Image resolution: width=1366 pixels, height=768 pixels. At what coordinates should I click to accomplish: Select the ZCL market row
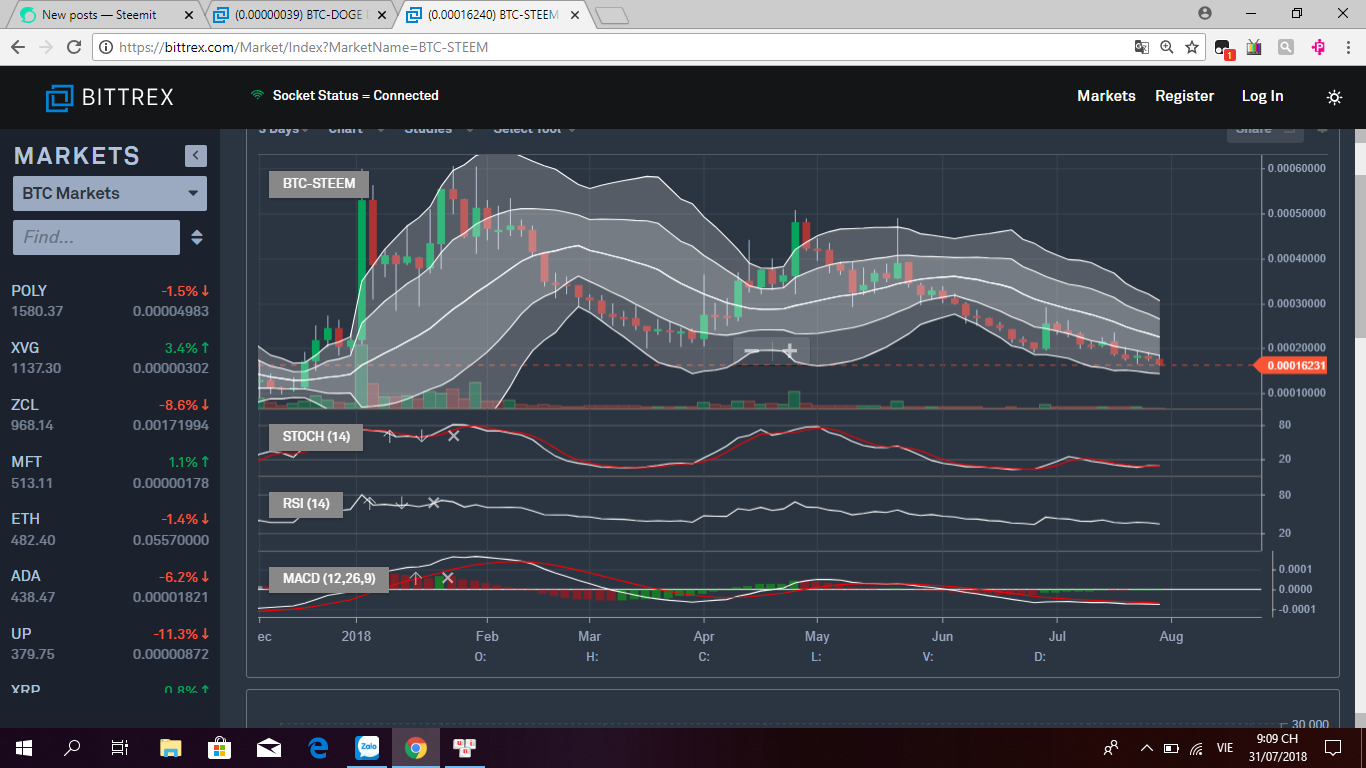[110, 415]
